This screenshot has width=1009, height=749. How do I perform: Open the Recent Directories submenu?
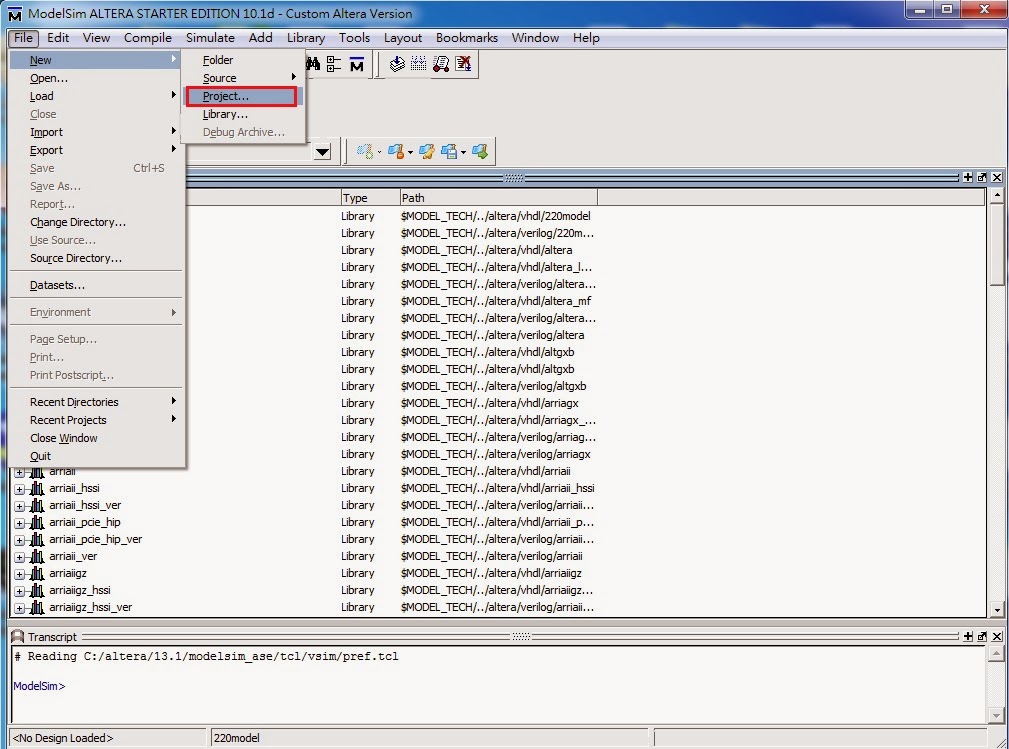click(x=97, y=402)
